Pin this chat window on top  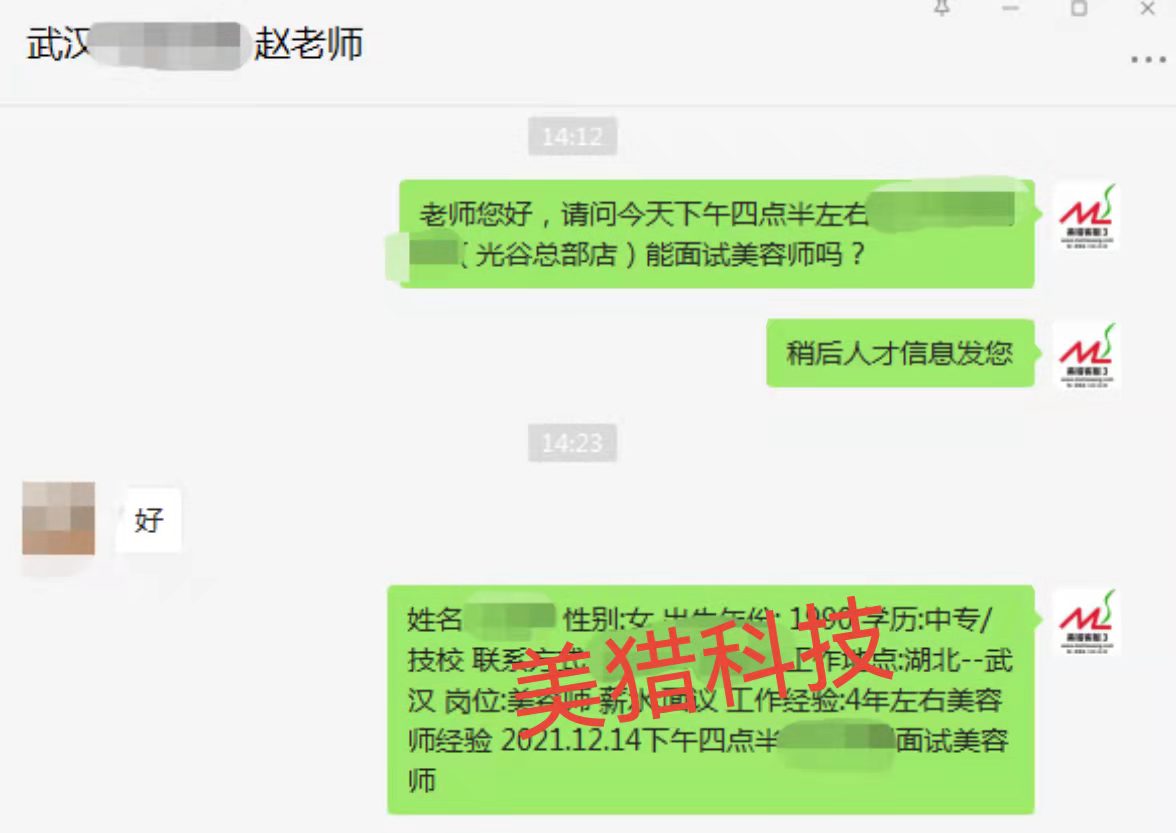point(942,7)
